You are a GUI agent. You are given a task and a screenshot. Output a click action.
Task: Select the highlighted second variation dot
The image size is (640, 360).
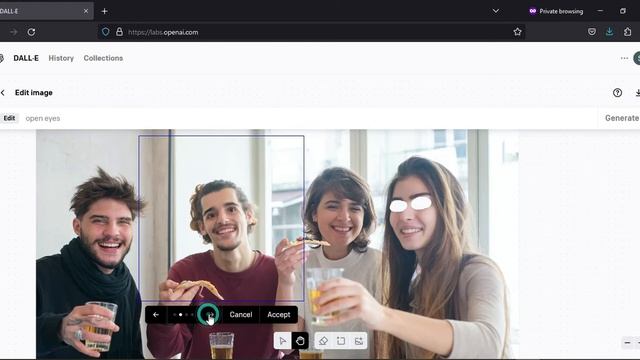[180, 315]
